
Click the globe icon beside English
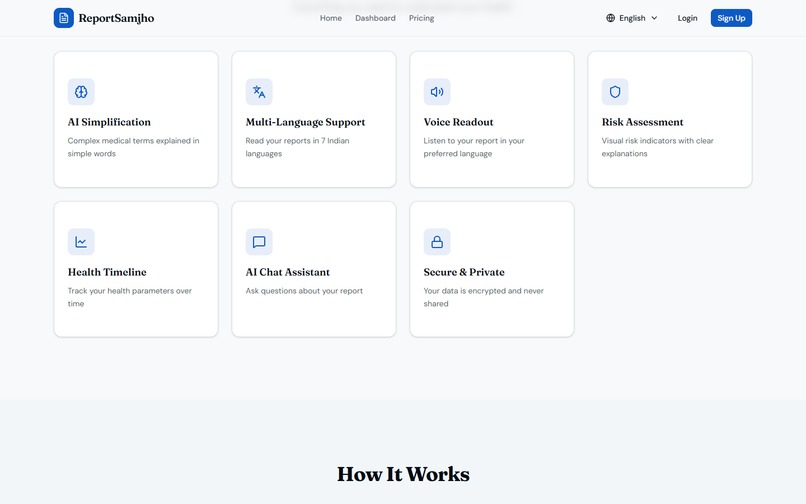click(610, 18)
